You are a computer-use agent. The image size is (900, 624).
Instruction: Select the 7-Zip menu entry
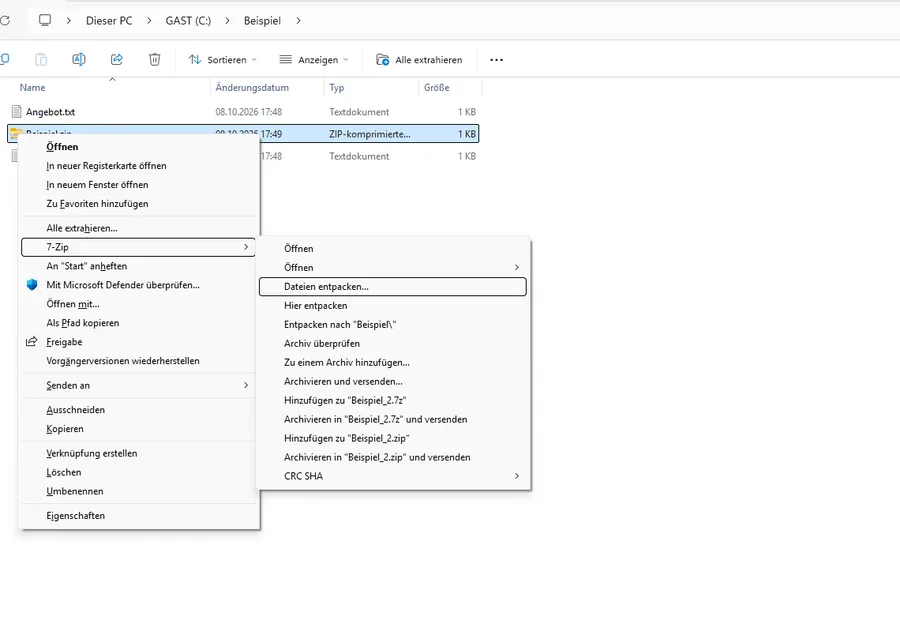tap(138, 247)
